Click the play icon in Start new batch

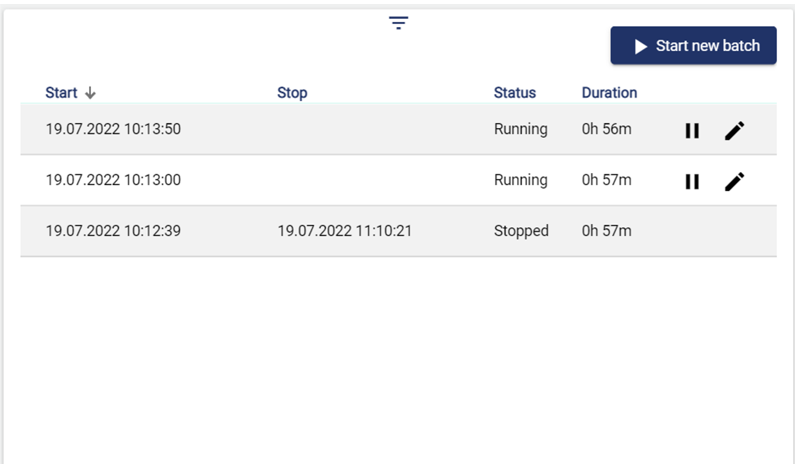click(641, 47)
